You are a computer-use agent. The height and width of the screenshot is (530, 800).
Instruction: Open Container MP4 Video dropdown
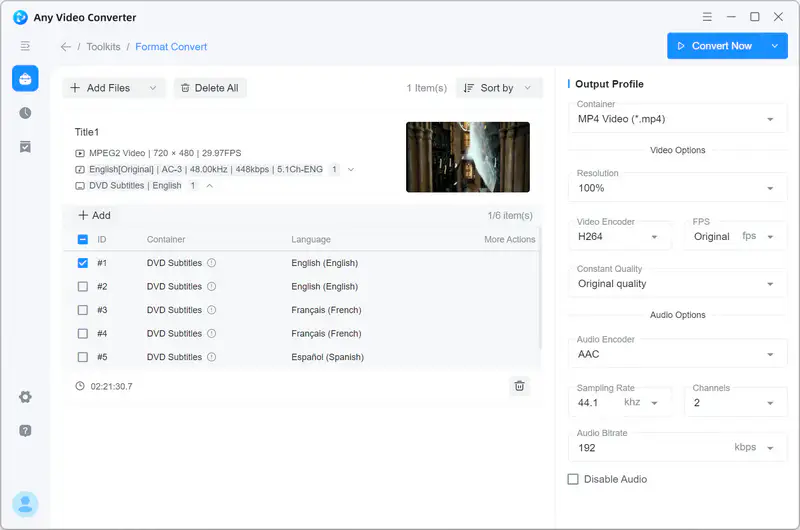pos(678,119)
